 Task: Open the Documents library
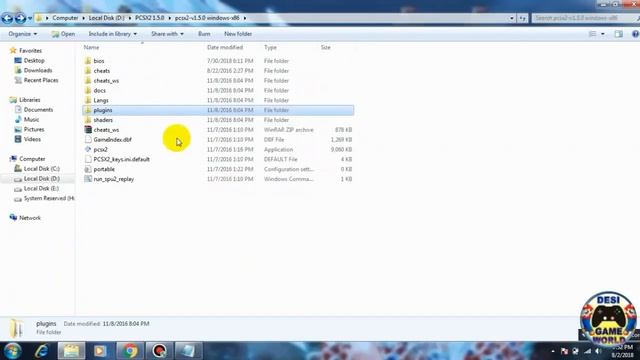[x=38, y=109]
